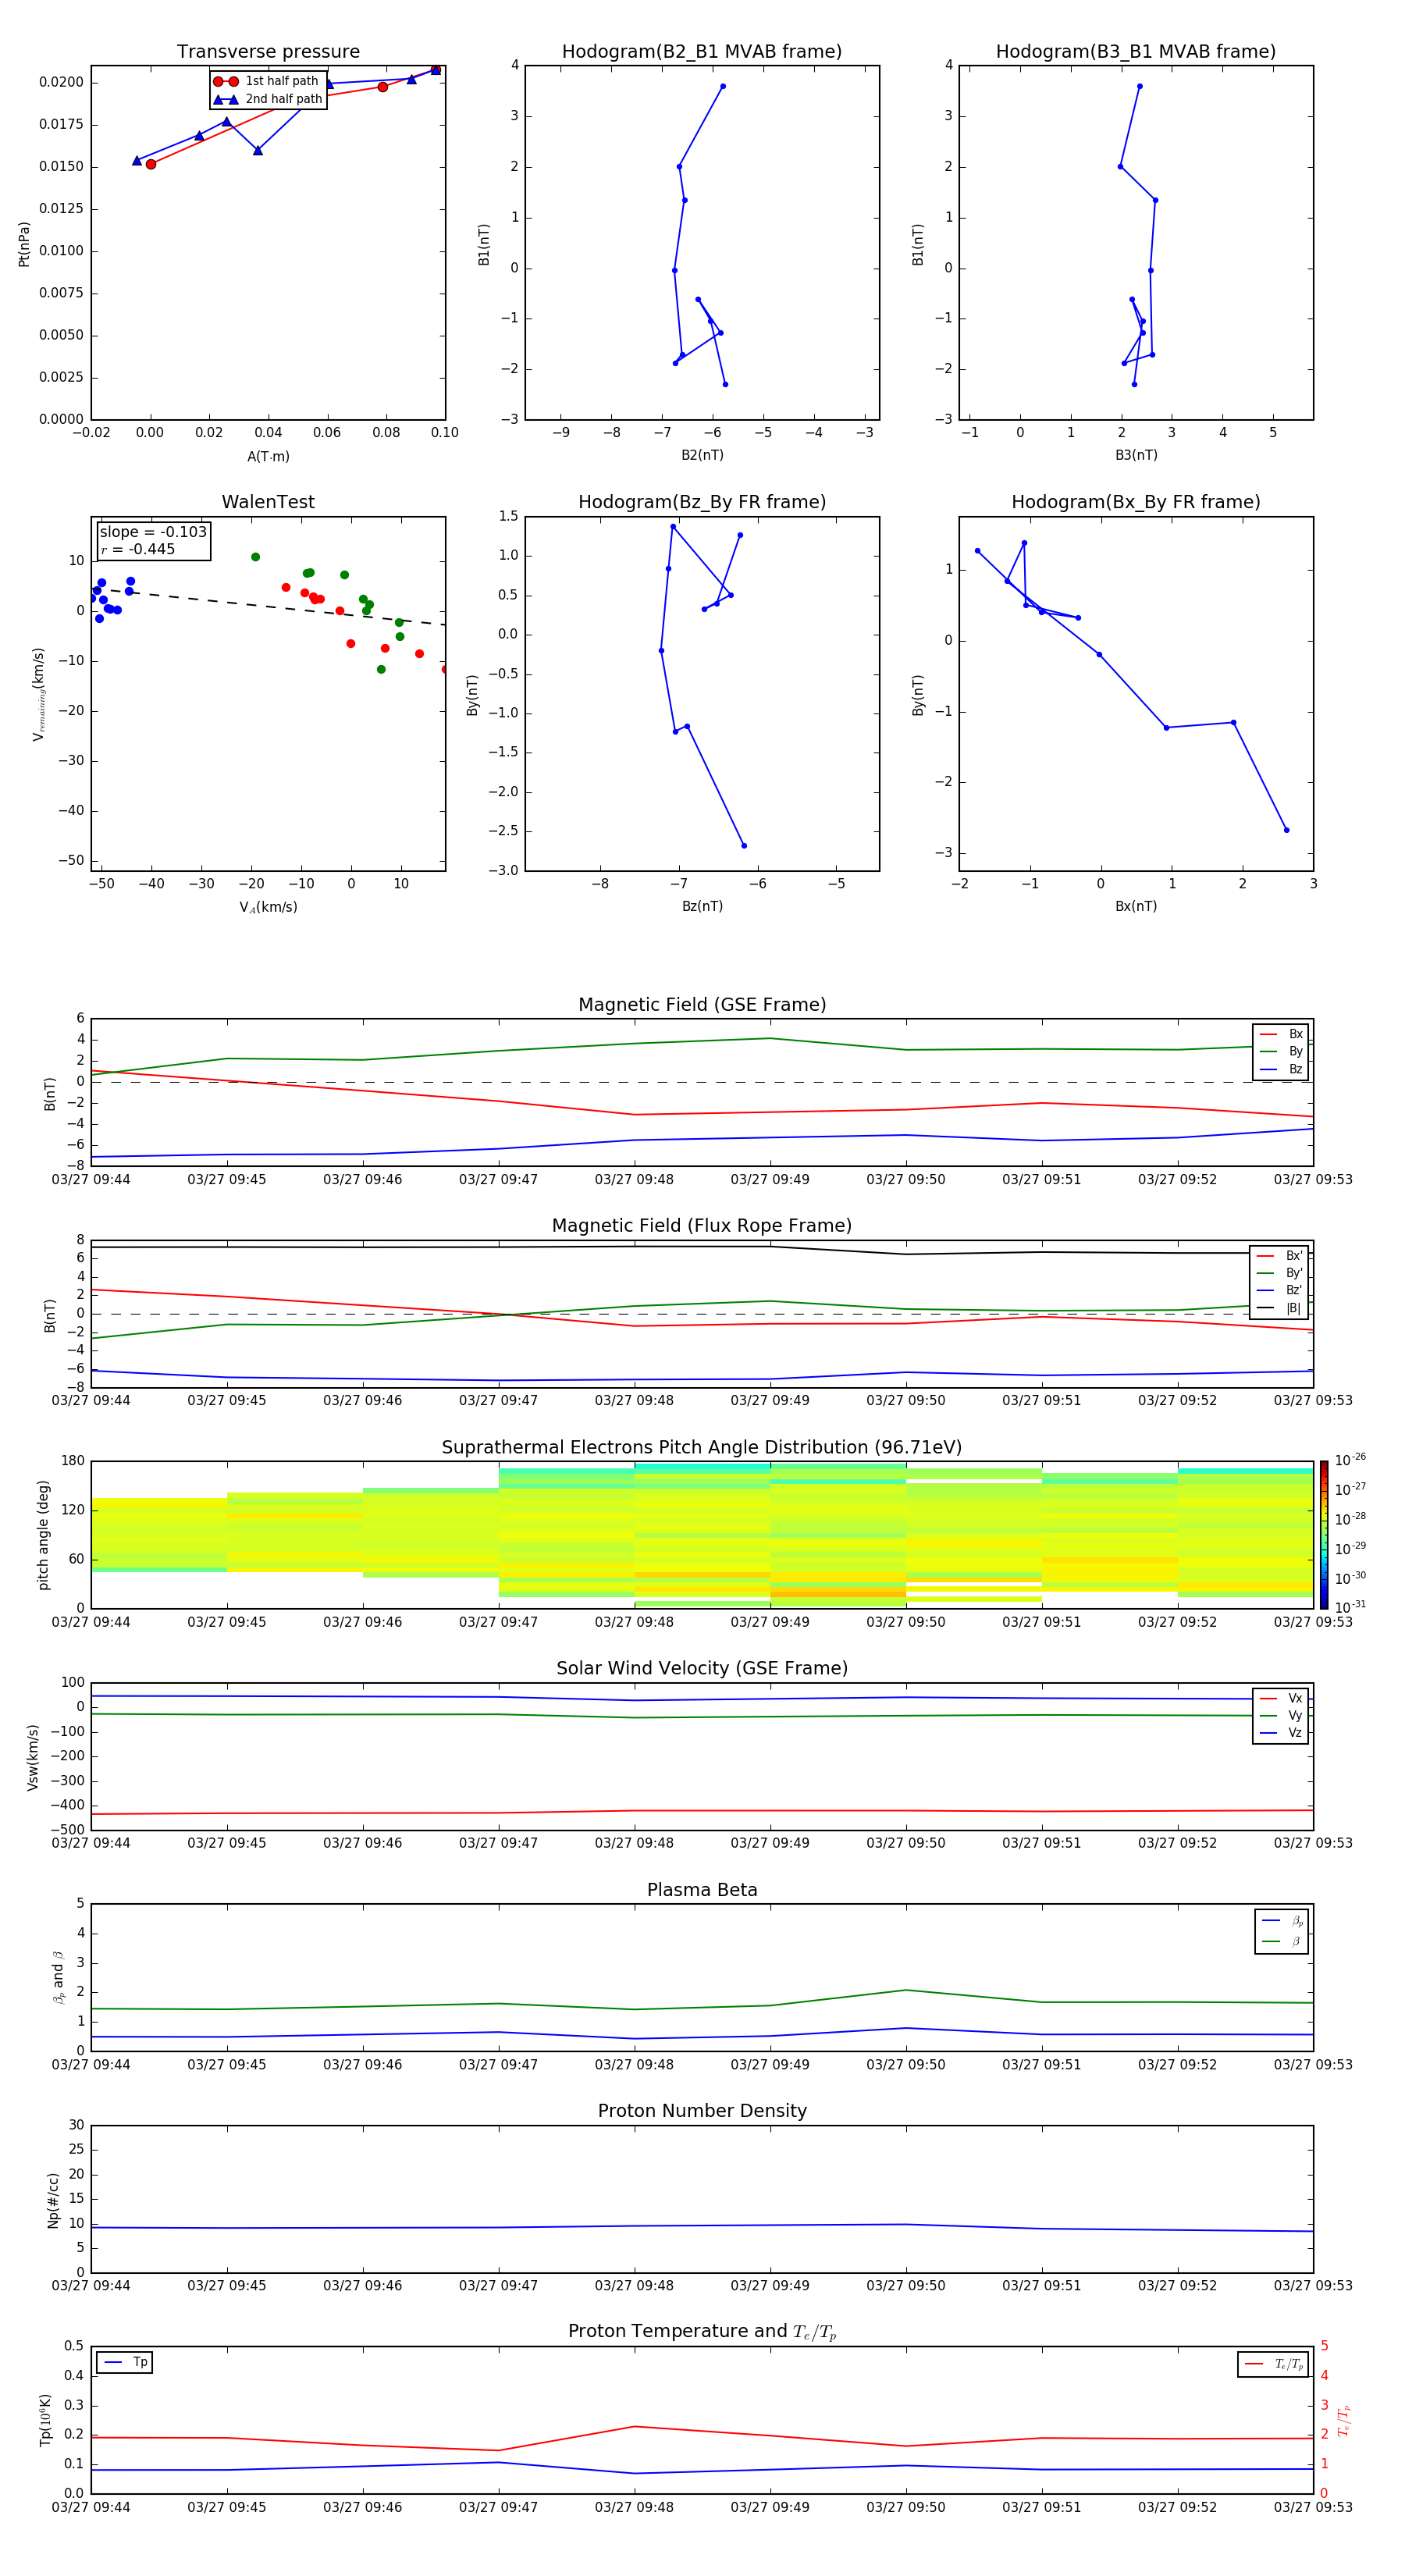Screen dimensions: 1405x2576
Task: Click the "Bx(nT)" x-axis label
Action: [1136, 906]
